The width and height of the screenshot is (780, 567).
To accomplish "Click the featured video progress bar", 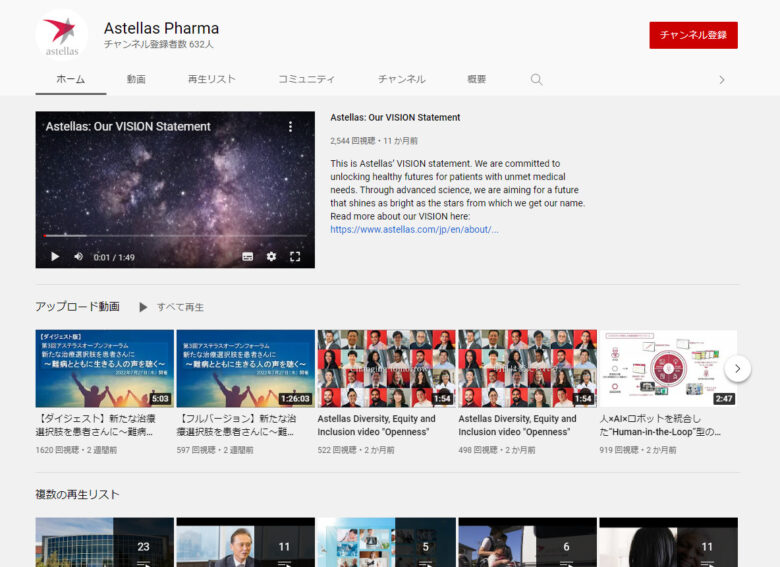I will [x=175, y=235].
